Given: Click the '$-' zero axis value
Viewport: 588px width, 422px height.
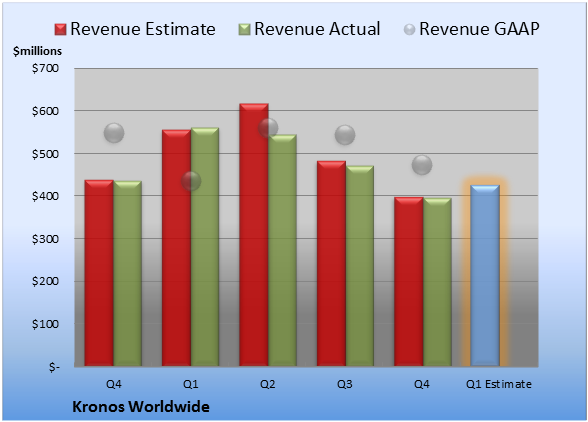Looking at the screenshot, I should point(54,367).
